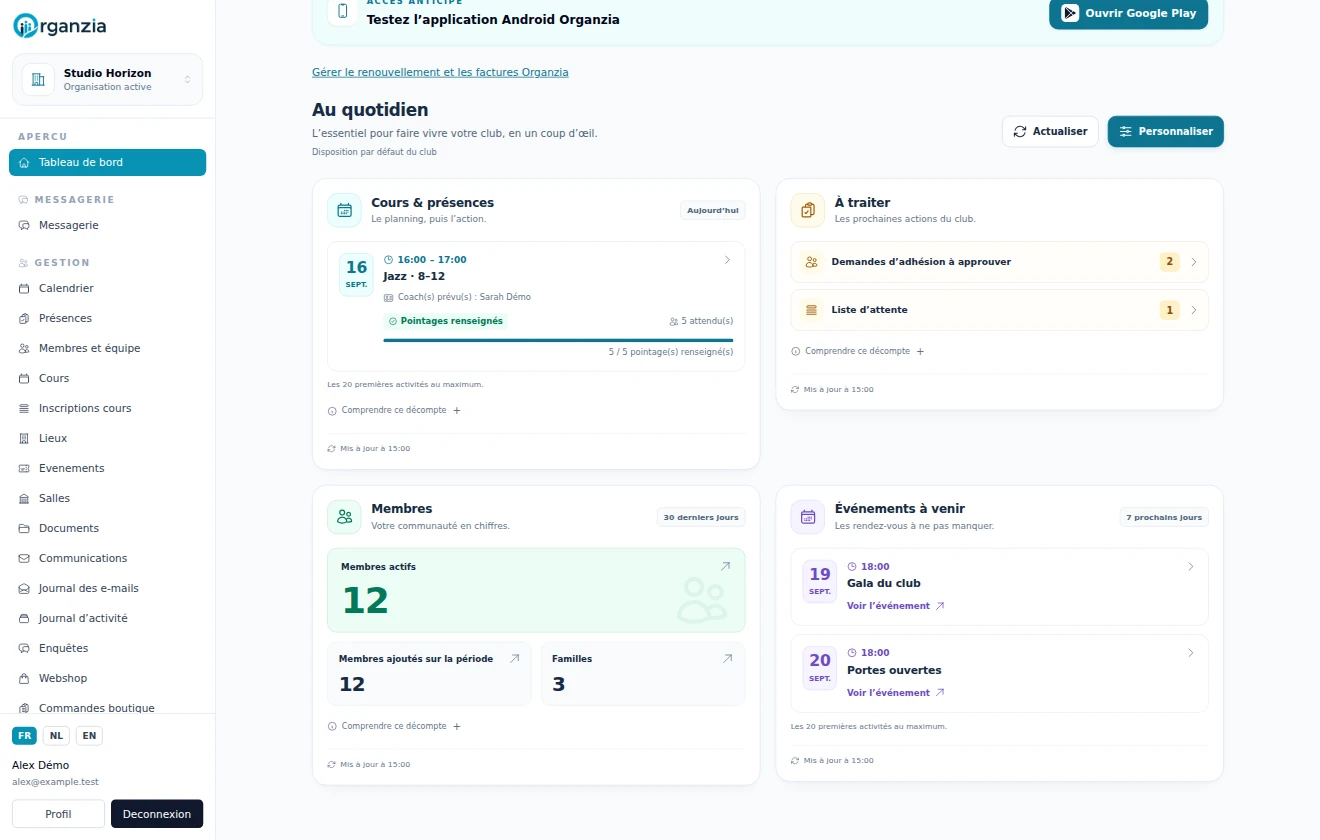
Task: Click the phone icon in Android banner
Action: pyautogui.click(x=343, y=11)
